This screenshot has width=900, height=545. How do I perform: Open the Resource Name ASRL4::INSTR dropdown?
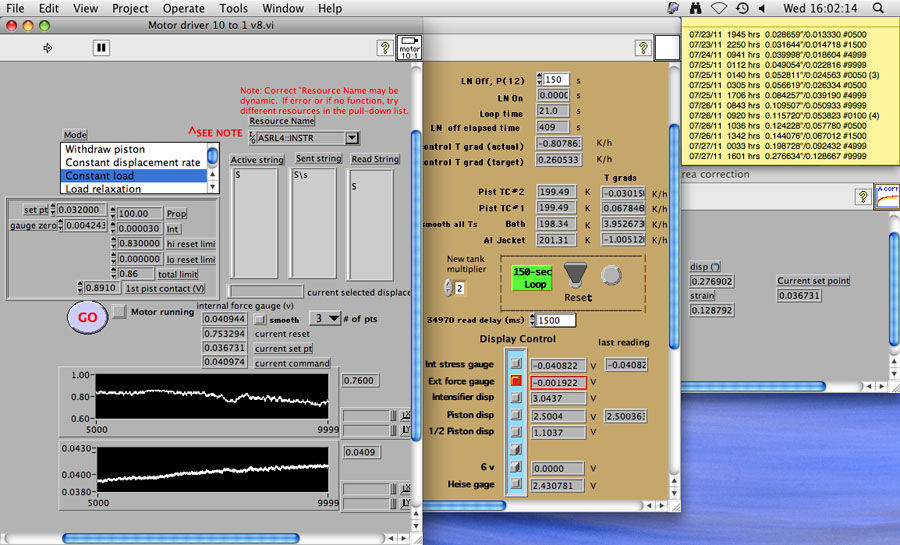(350, 138)
